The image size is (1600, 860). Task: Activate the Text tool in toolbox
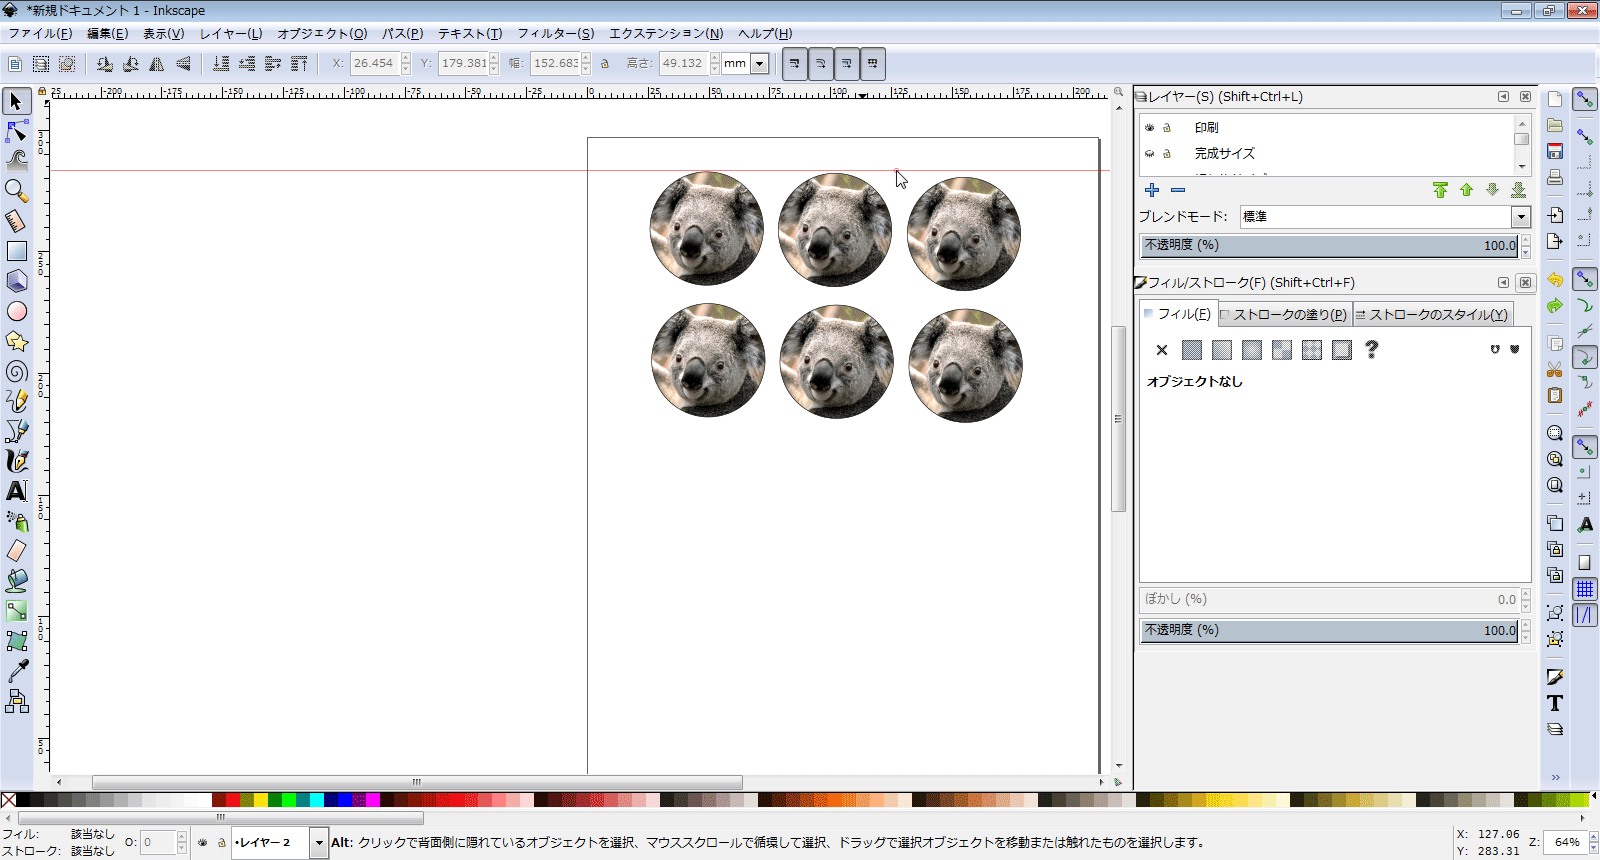click(17, 491)
